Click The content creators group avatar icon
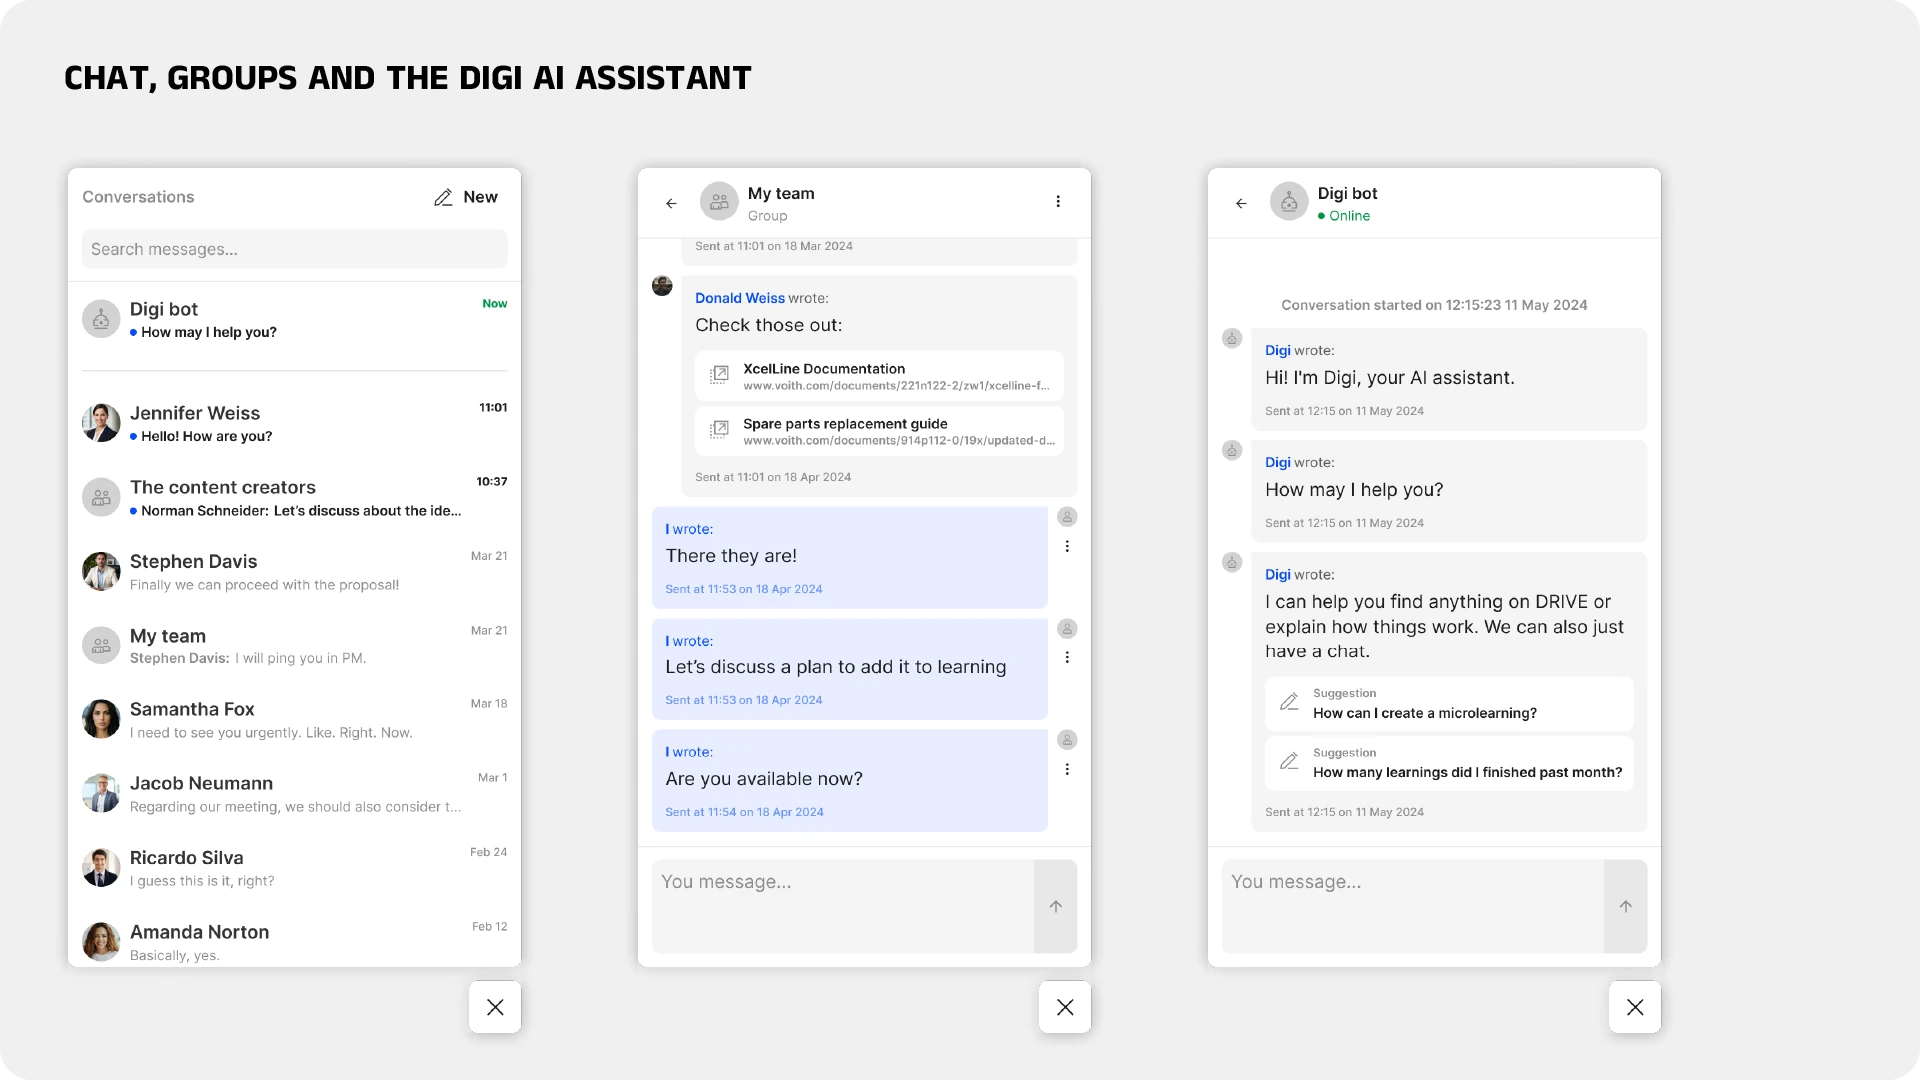Screen dimensions: 1920x1080 click(x=101, y=497)
